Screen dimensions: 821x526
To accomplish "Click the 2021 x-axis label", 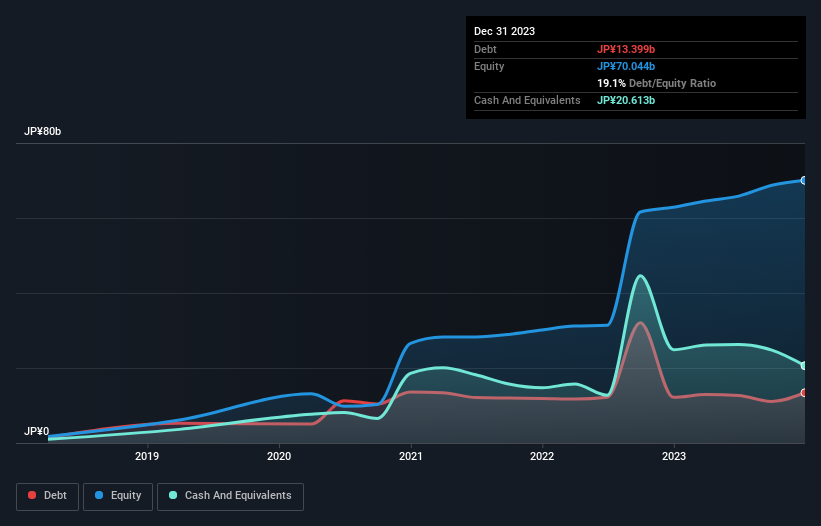I will 410,456.
